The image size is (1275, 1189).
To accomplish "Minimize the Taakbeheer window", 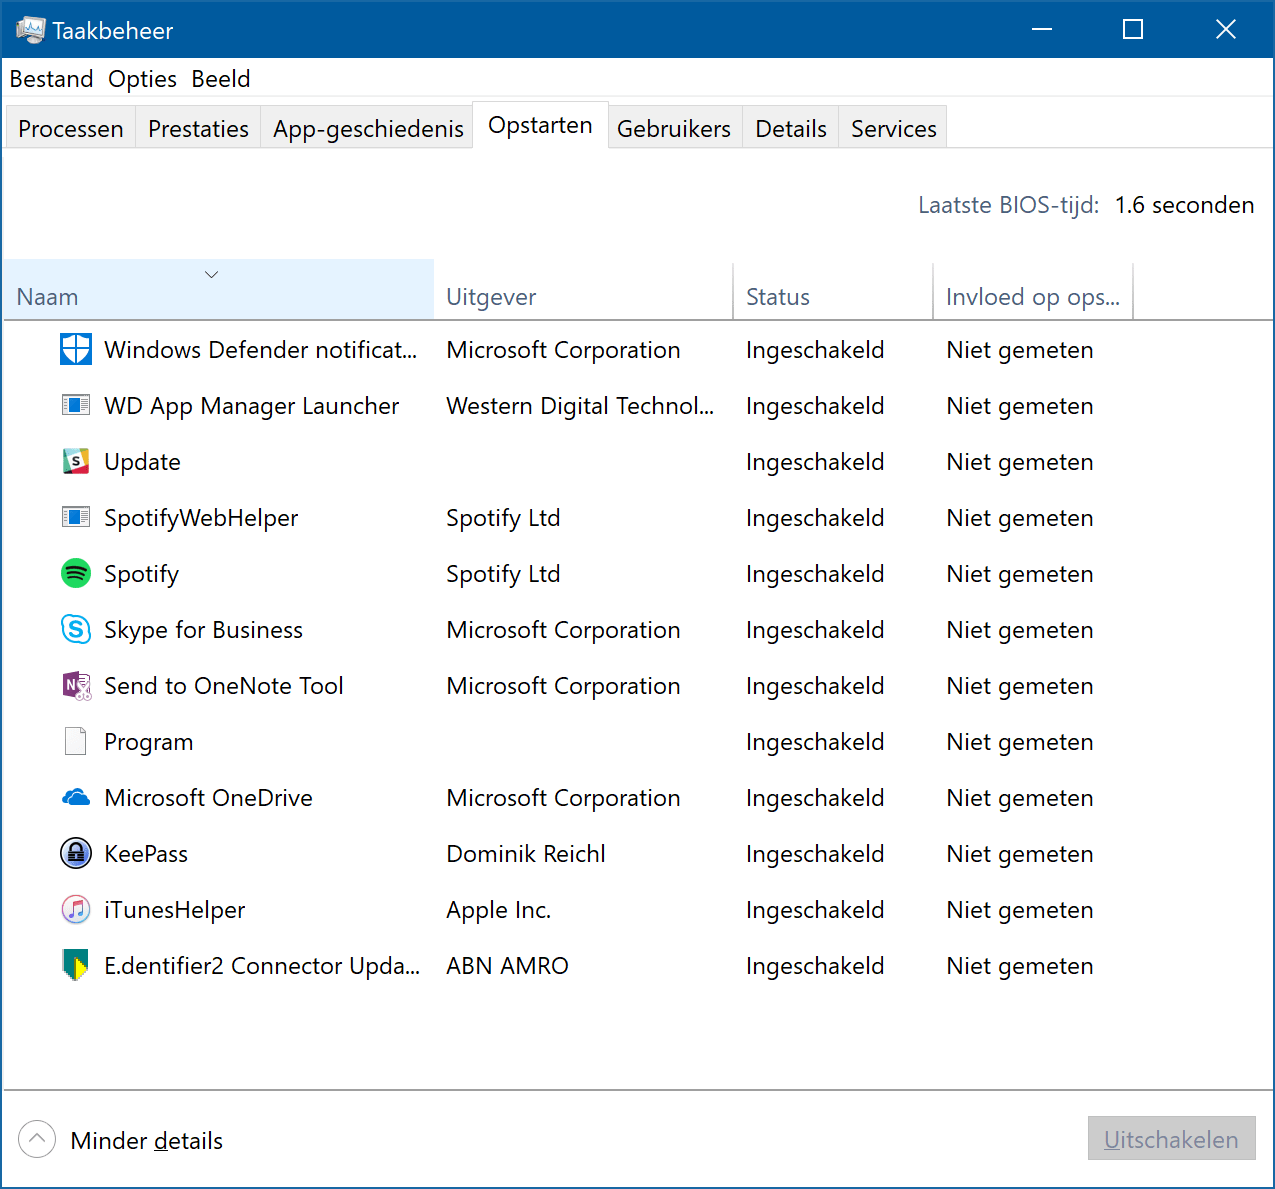I will [1042, 29].
